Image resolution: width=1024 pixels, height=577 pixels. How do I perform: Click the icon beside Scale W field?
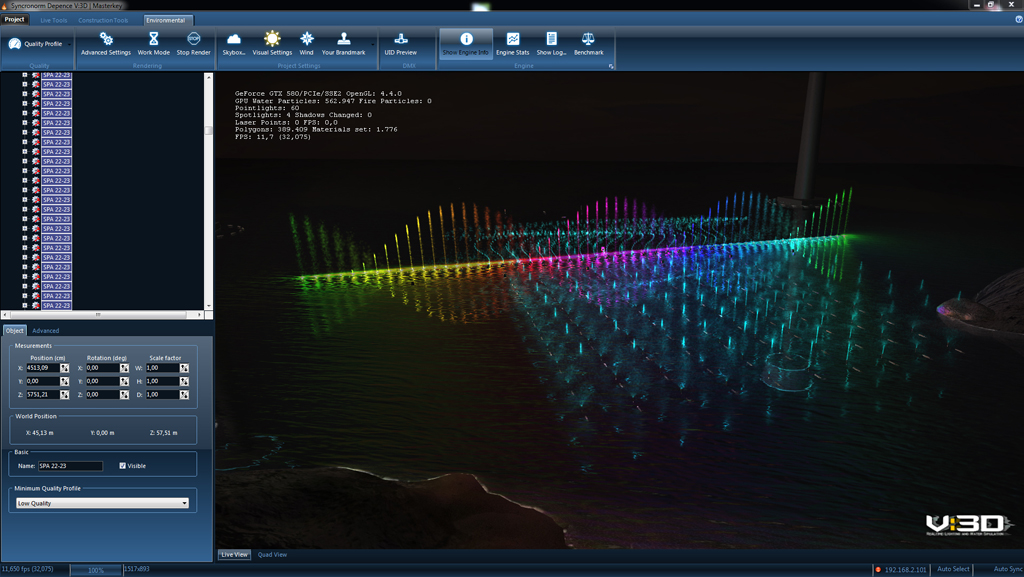[x=184, y=368]
